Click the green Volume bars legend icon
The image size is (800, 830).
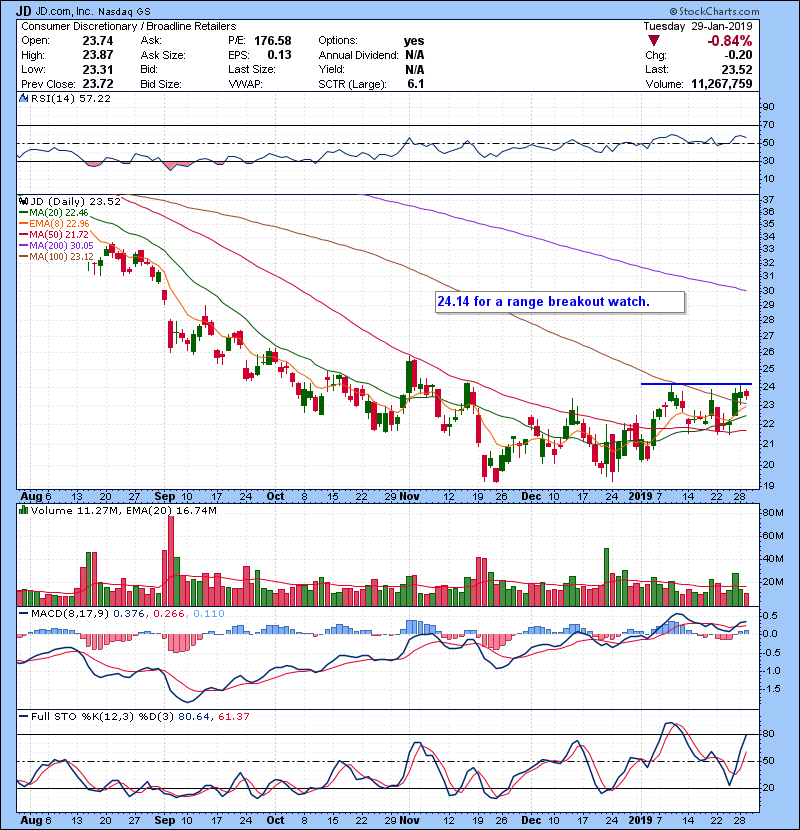click(x=24, y=511)
